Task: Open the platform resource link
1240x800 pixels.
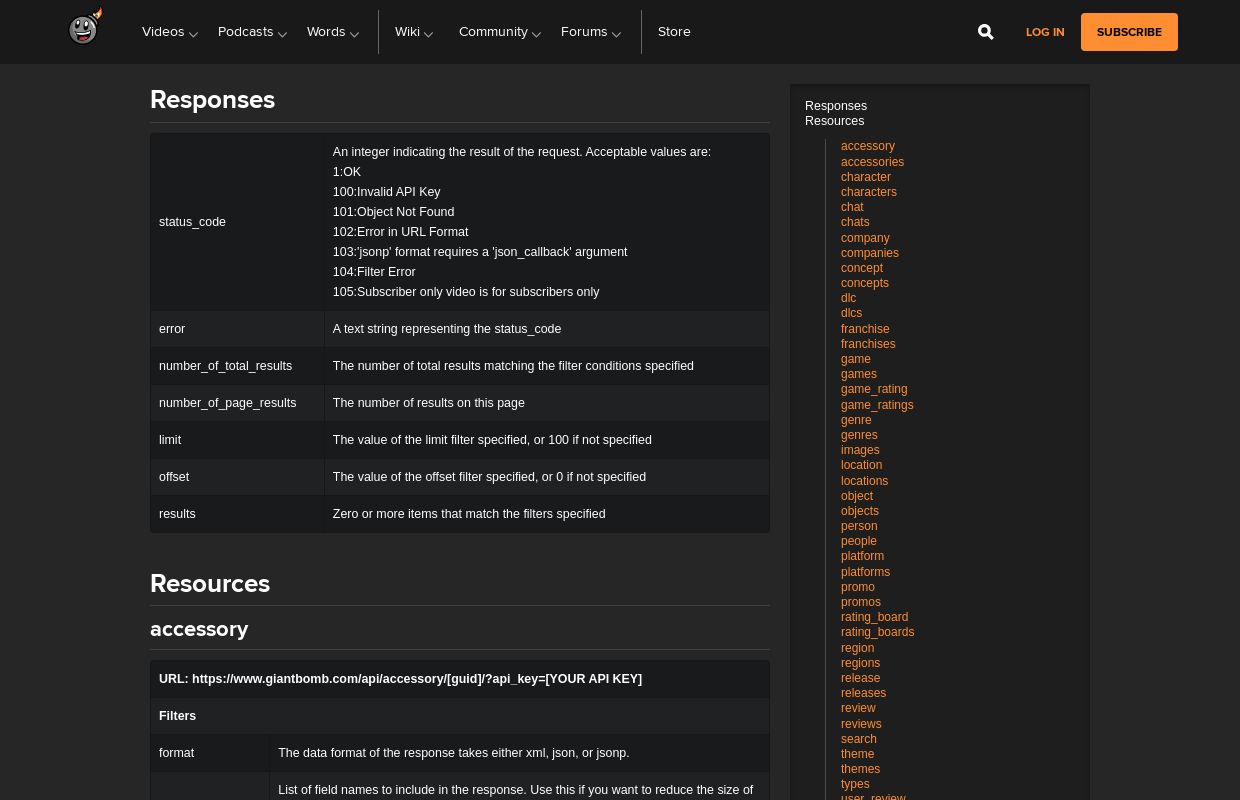Action: (862, 556)
